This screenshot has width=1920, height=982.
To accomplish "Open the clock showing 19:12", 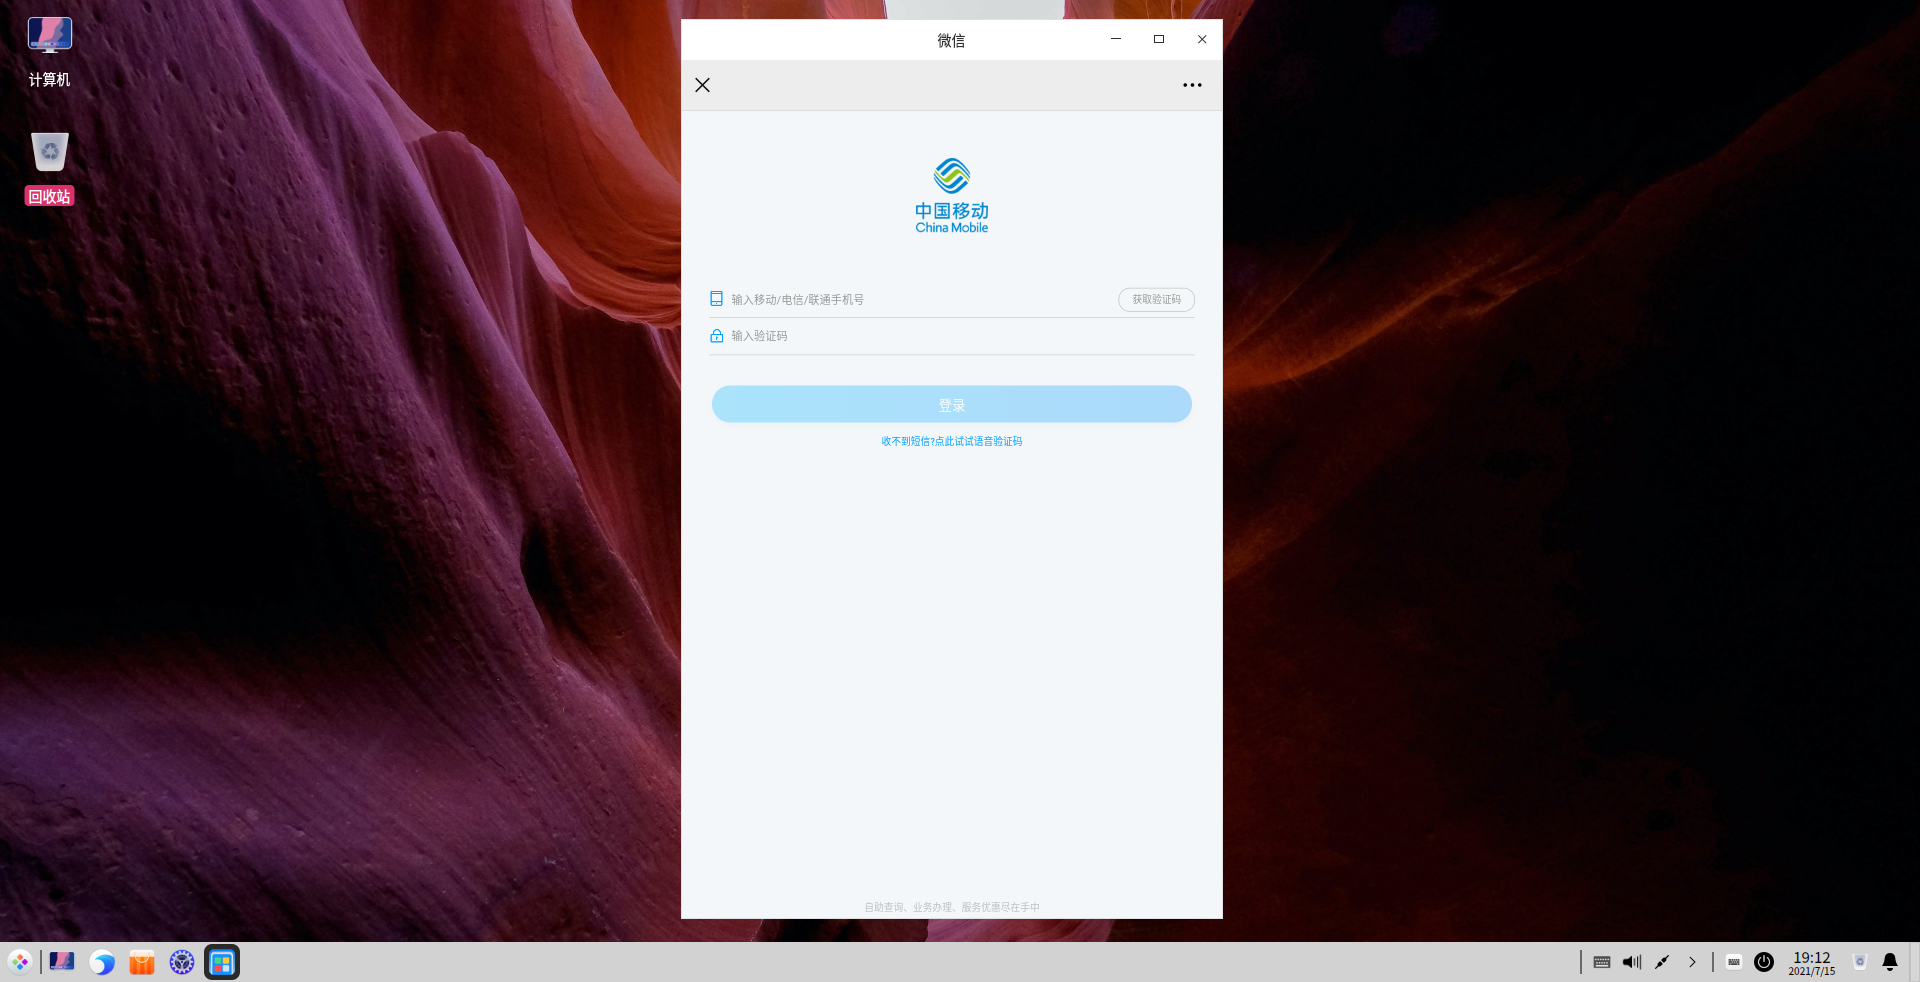I will click(1812, 963).
